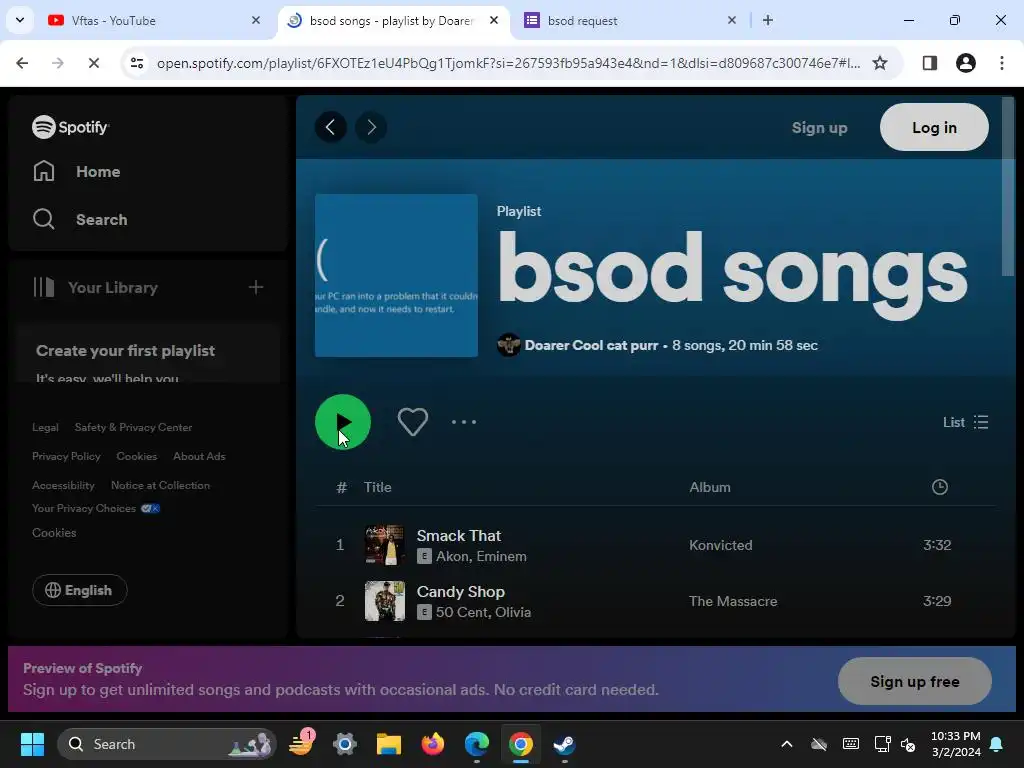Screen dimensions: 1024x768
Task: Open The Massacre album link
Action: pos(733,601)
